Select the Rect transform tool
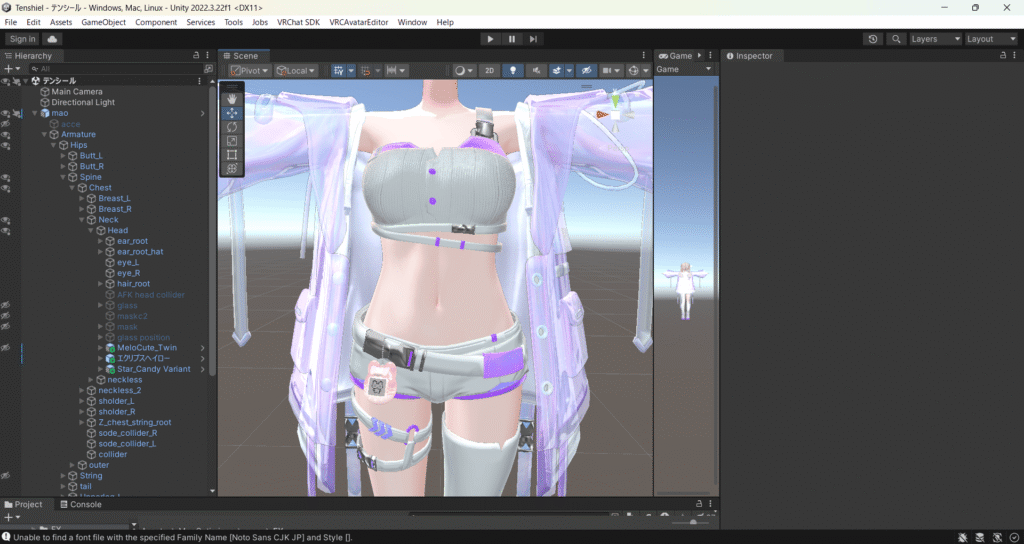Image resolution: width=1024 pixels, height=544 pixels. [x=232, y=155]
